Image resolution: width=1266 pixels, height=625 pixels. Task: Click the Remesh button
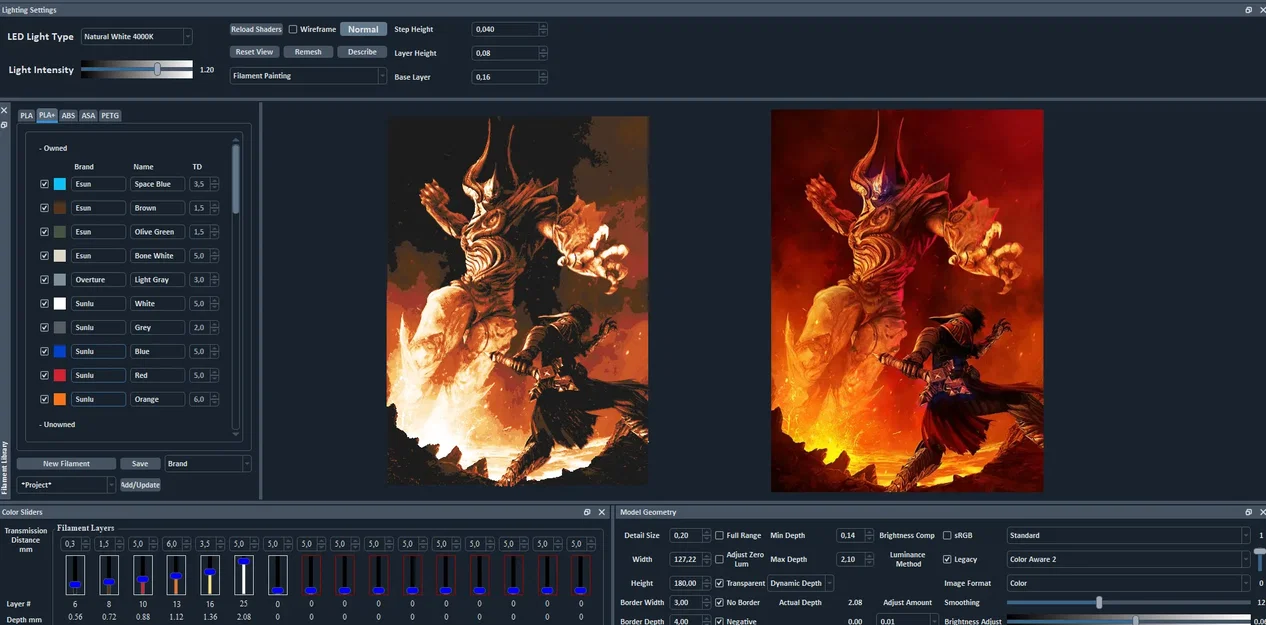(x=308, y=52)
